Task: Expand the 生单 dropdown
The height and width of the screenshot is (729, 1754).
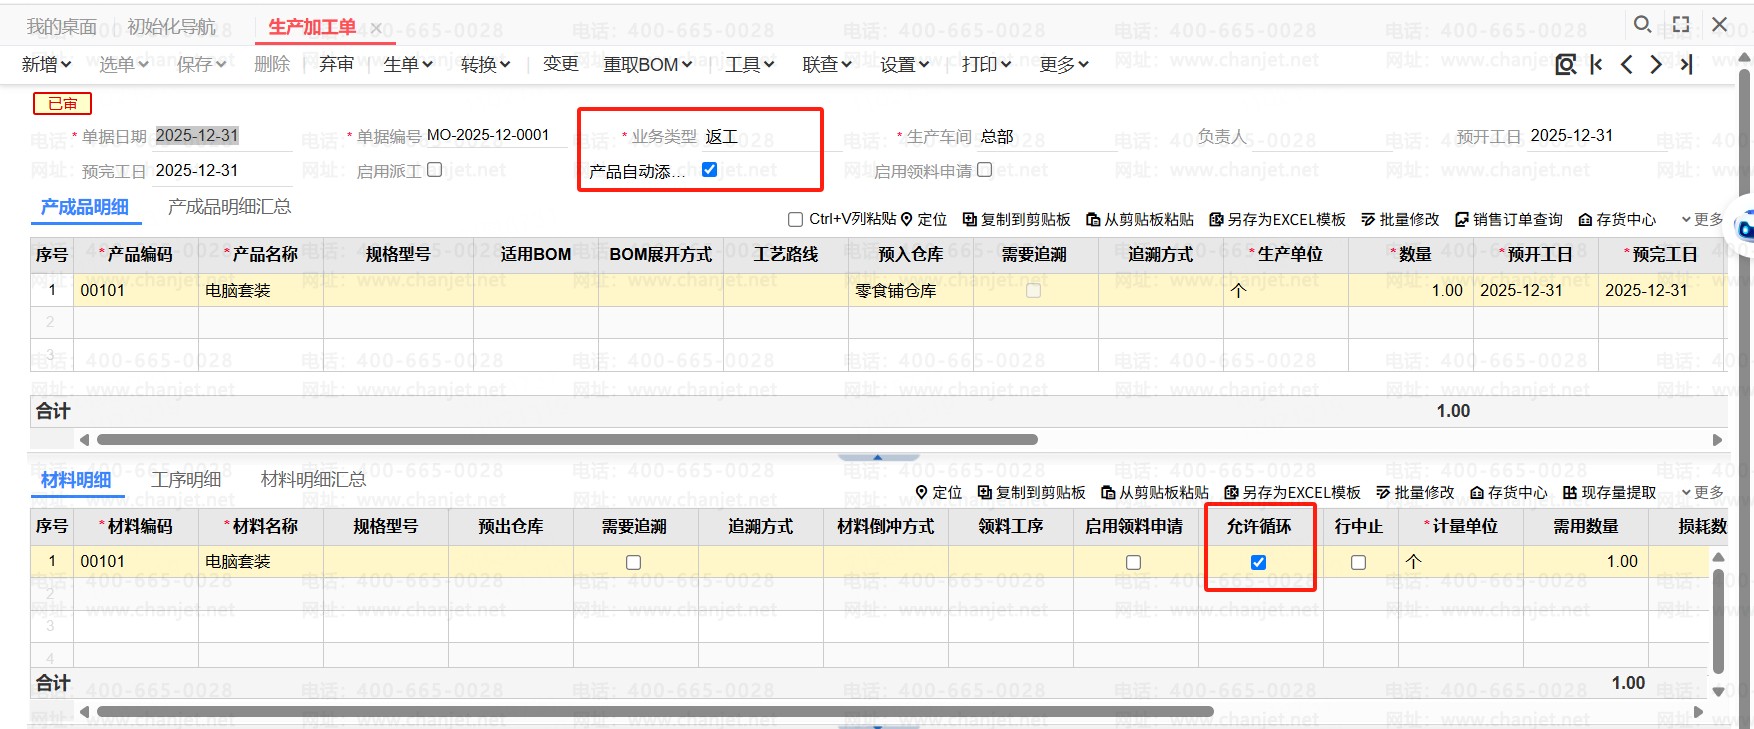Action: (408, 65)
